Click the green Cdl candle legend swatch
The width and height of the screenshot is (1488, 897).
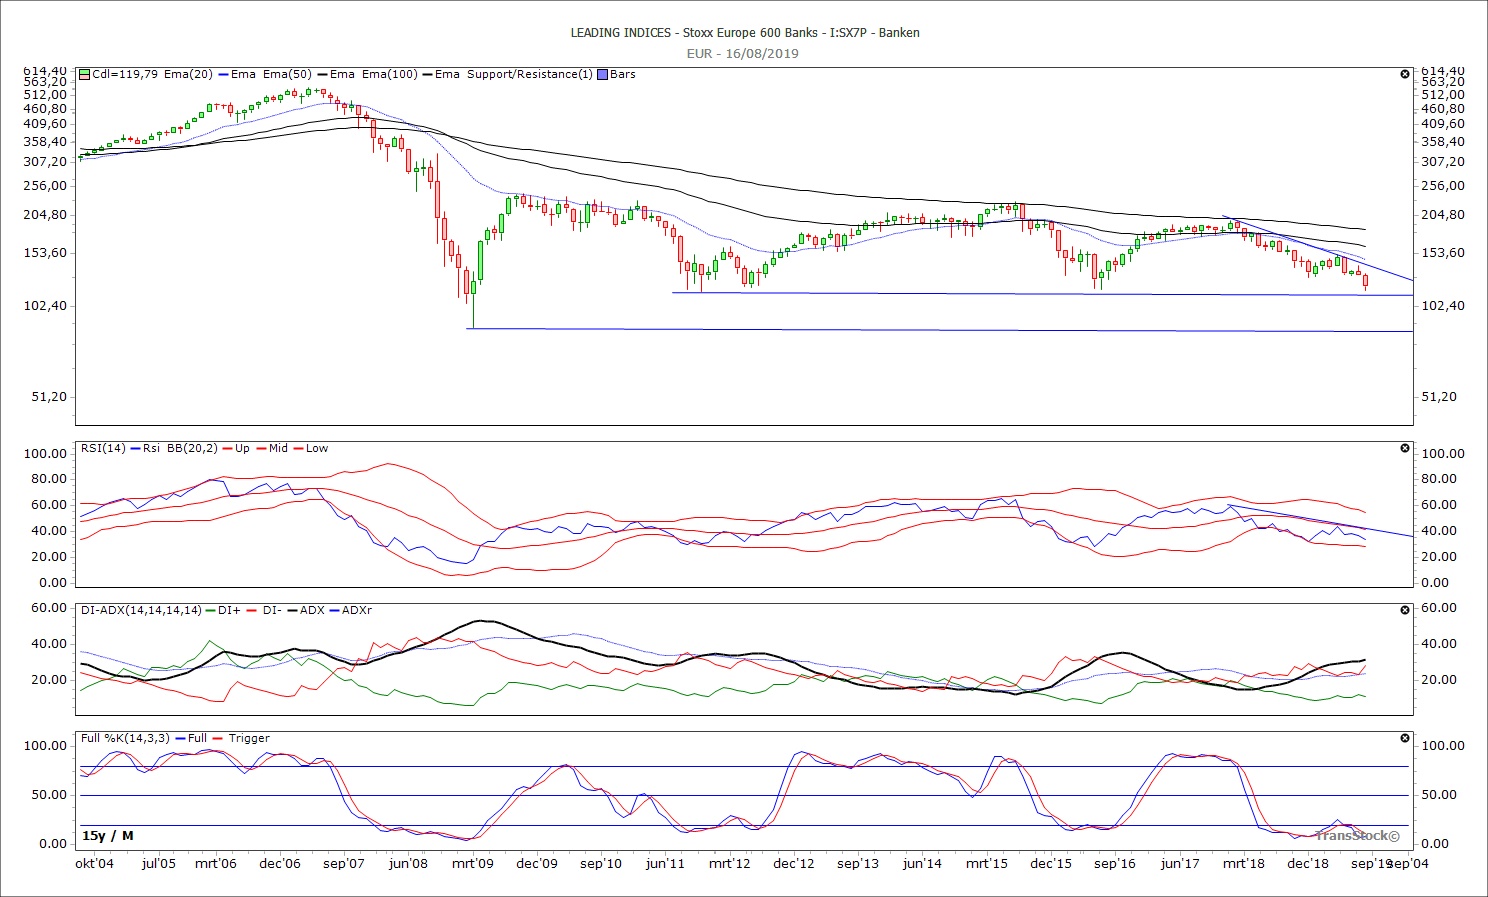pos(85,74)
